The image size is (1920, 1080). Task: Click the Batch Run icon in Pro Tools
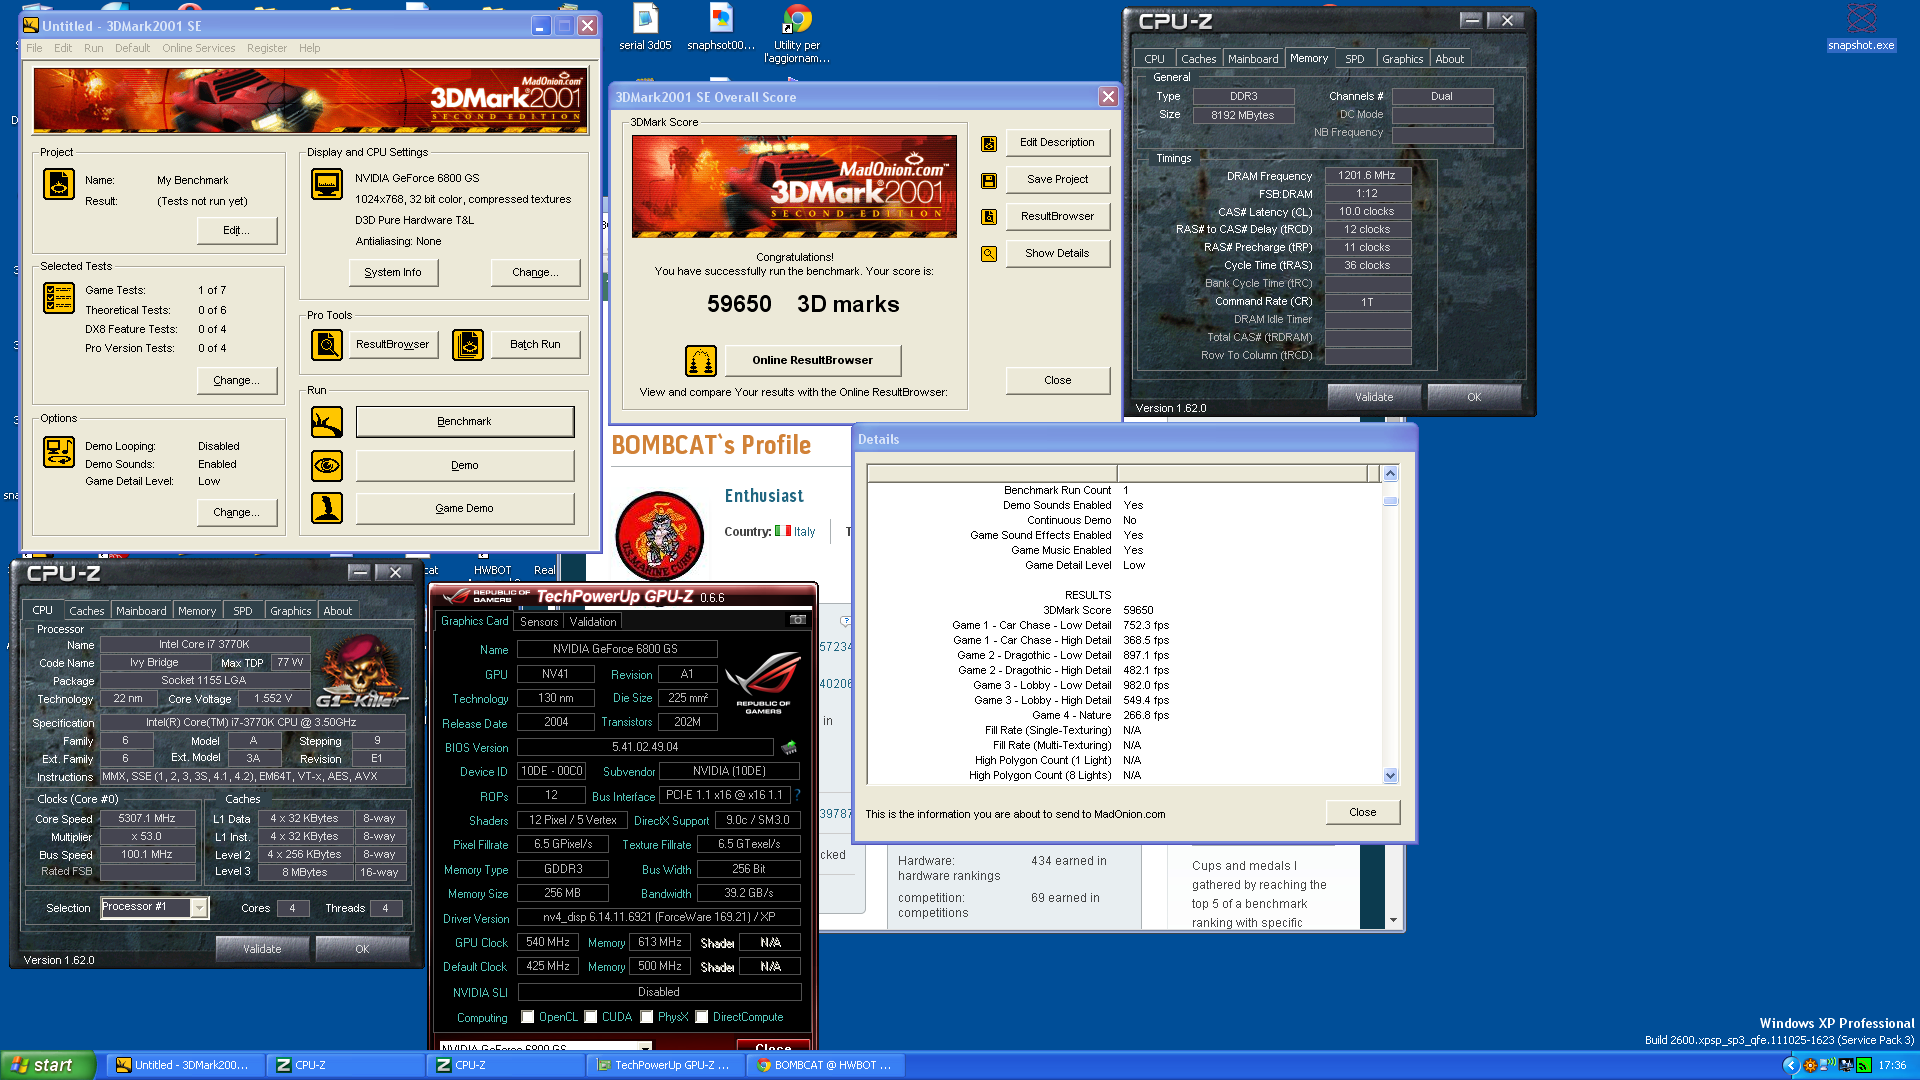(x=468, y=344)
